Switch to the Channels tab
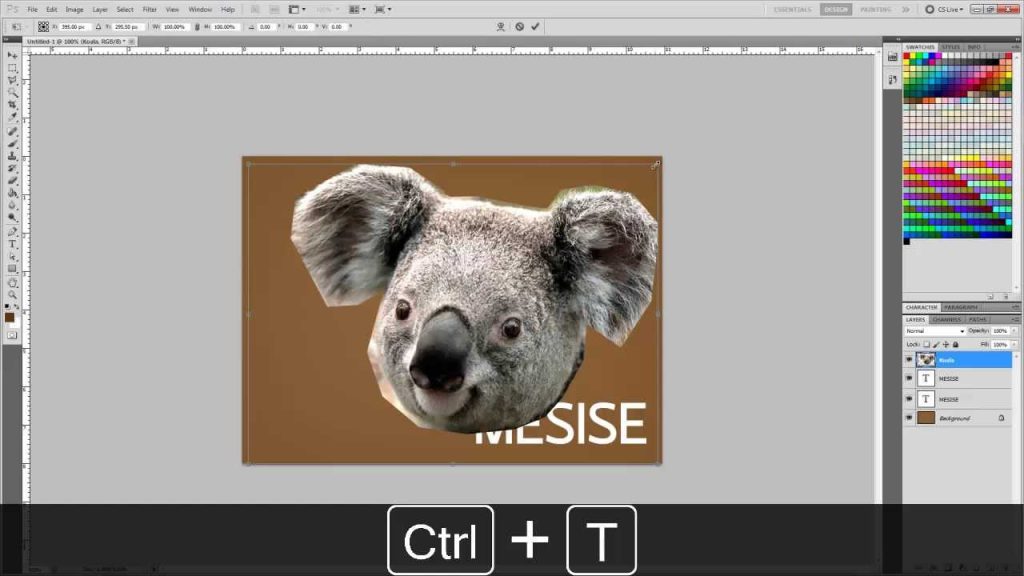The width and height of the screenshot is (1024, 576). pos(946,319)
